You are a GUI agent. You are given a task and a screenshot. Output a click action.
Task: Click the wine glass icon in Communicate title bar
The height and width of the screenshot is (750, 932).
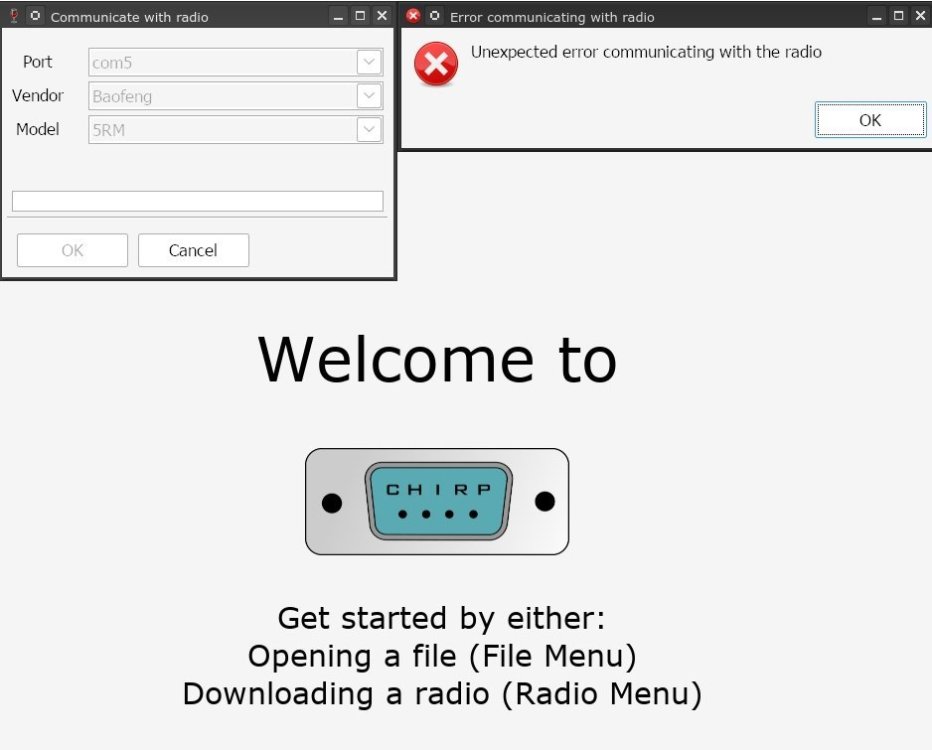(x=14, y=16)
